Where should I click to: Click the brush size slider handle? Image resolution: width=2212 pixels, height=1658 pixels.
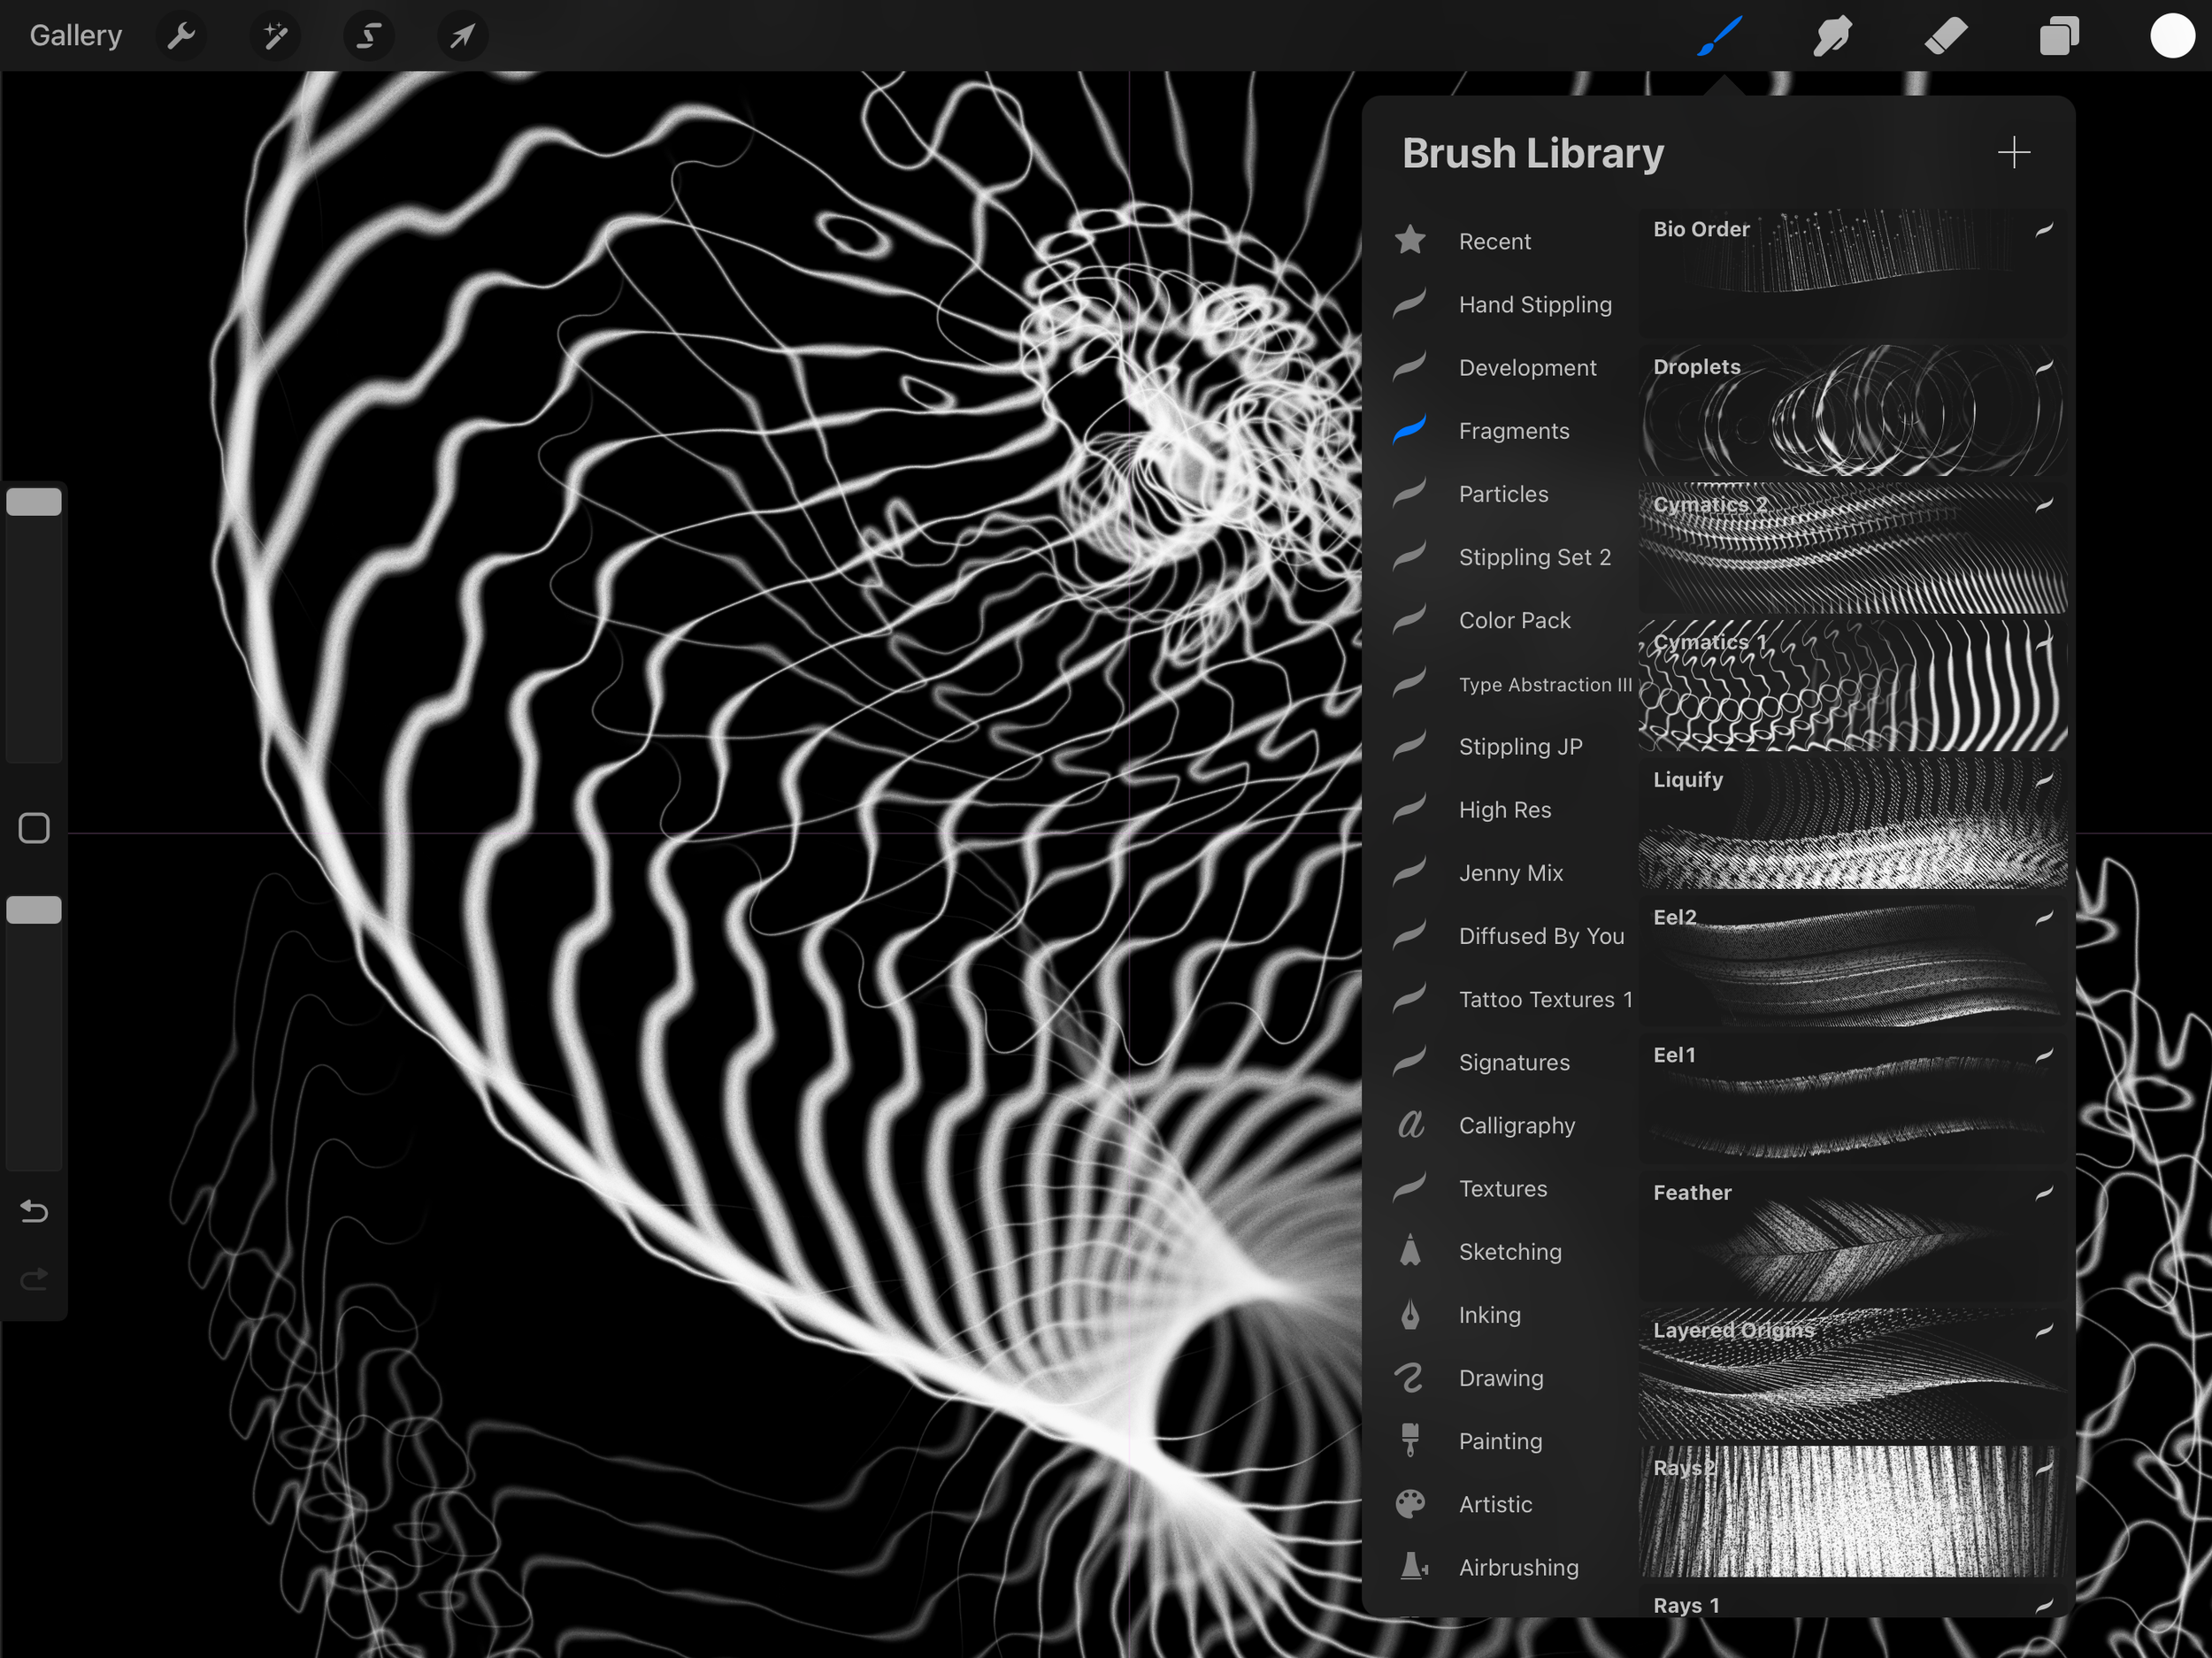tap(34, 502)
